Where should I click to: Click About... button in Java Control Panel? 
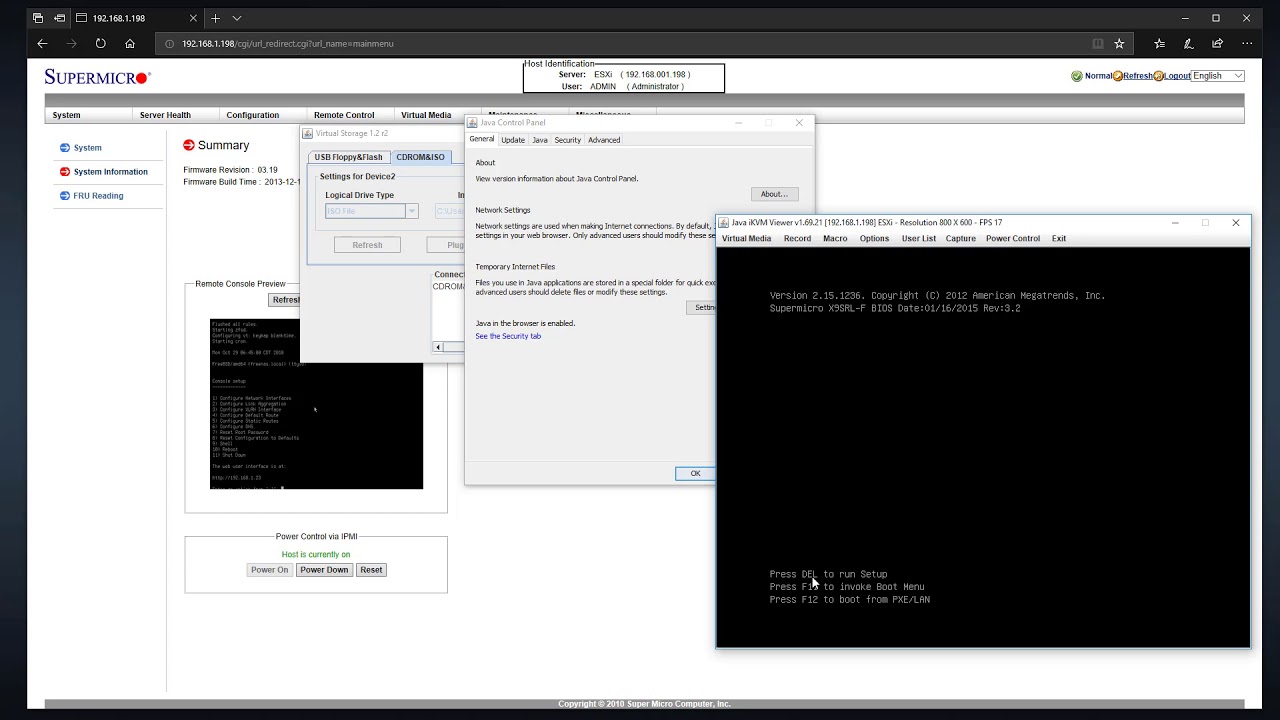click(774, 194)
